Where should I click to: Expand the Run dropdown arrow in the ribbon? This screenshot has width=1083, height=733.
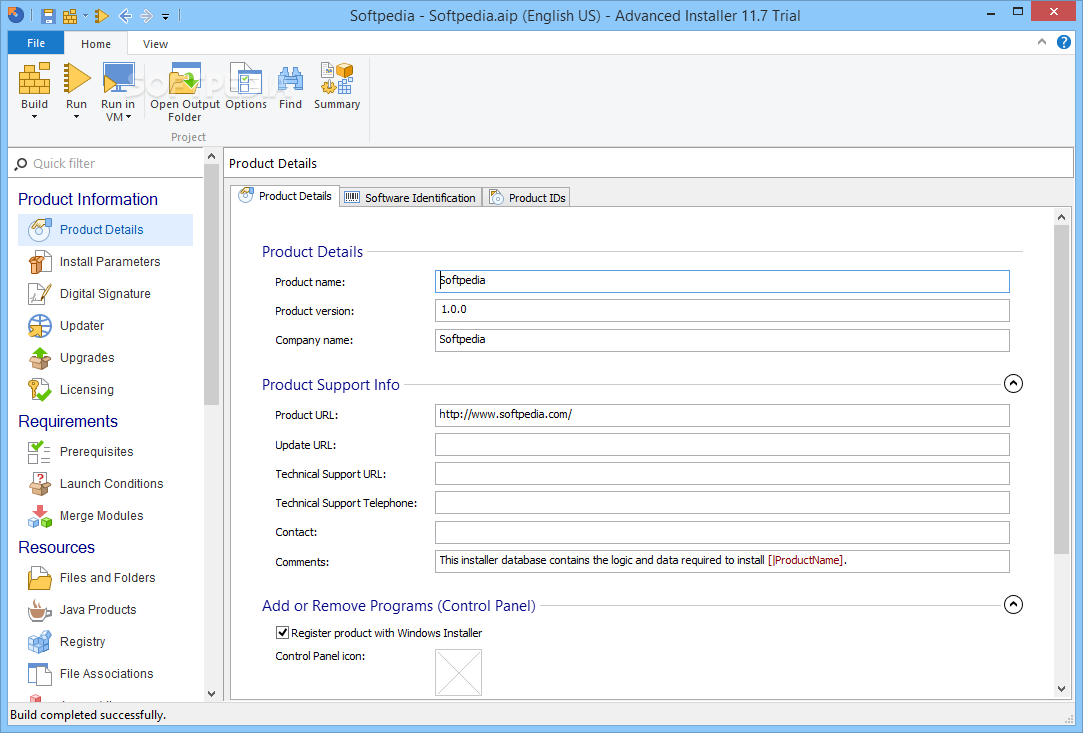77,117
